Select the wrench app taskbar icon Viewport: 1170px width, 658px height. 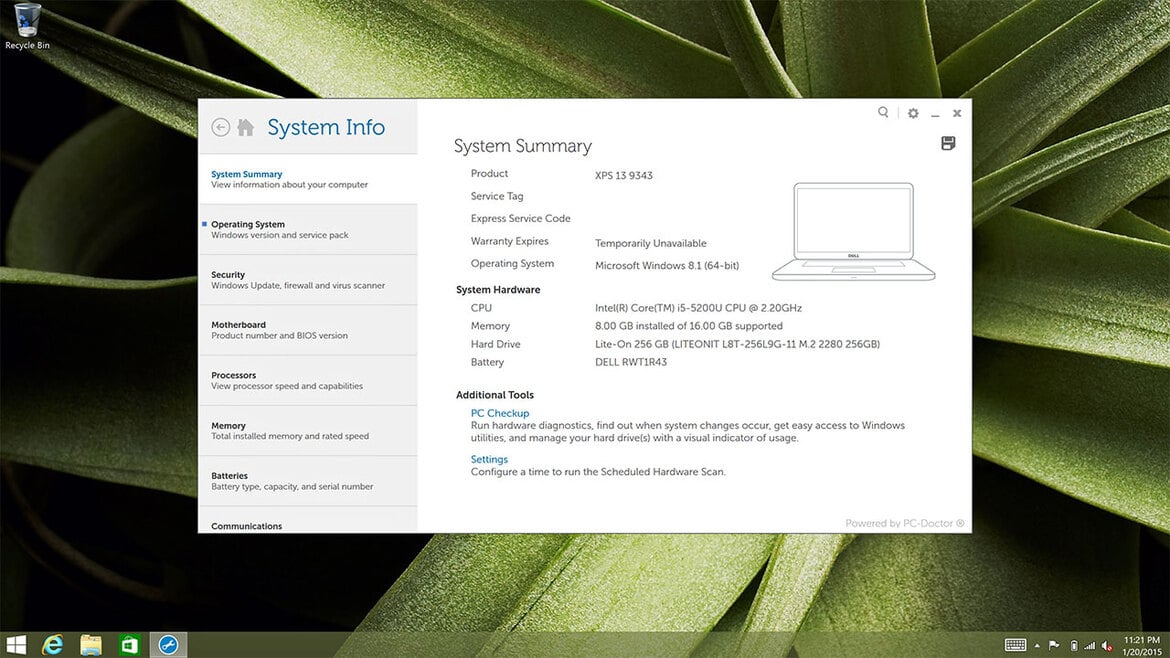pos(169,645)
